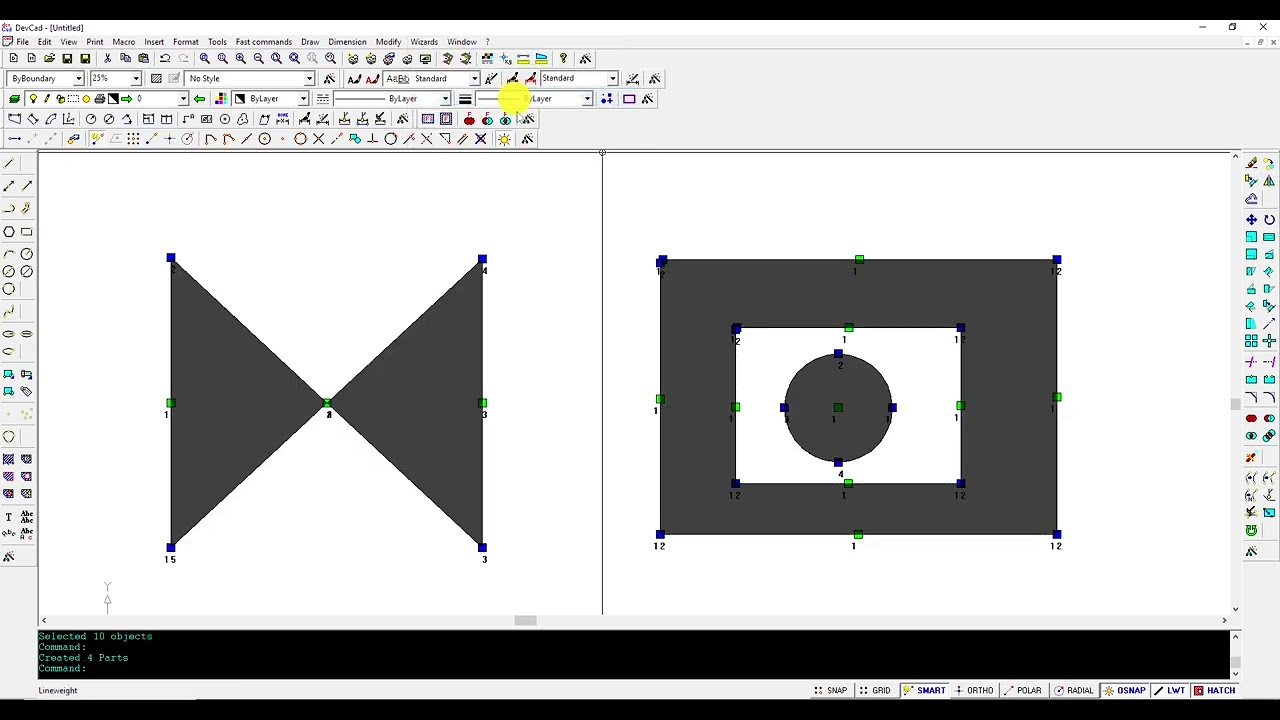The height and width of the screenshot is (720, 1280).
Task: Select the Polygon hexagon tool
Action: [x=9, y=232]
